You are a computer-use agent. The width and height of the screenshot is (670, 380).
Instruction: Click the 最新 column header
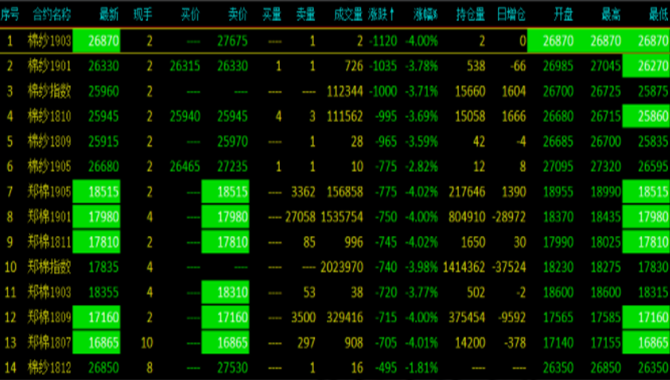tap(109, 15)
